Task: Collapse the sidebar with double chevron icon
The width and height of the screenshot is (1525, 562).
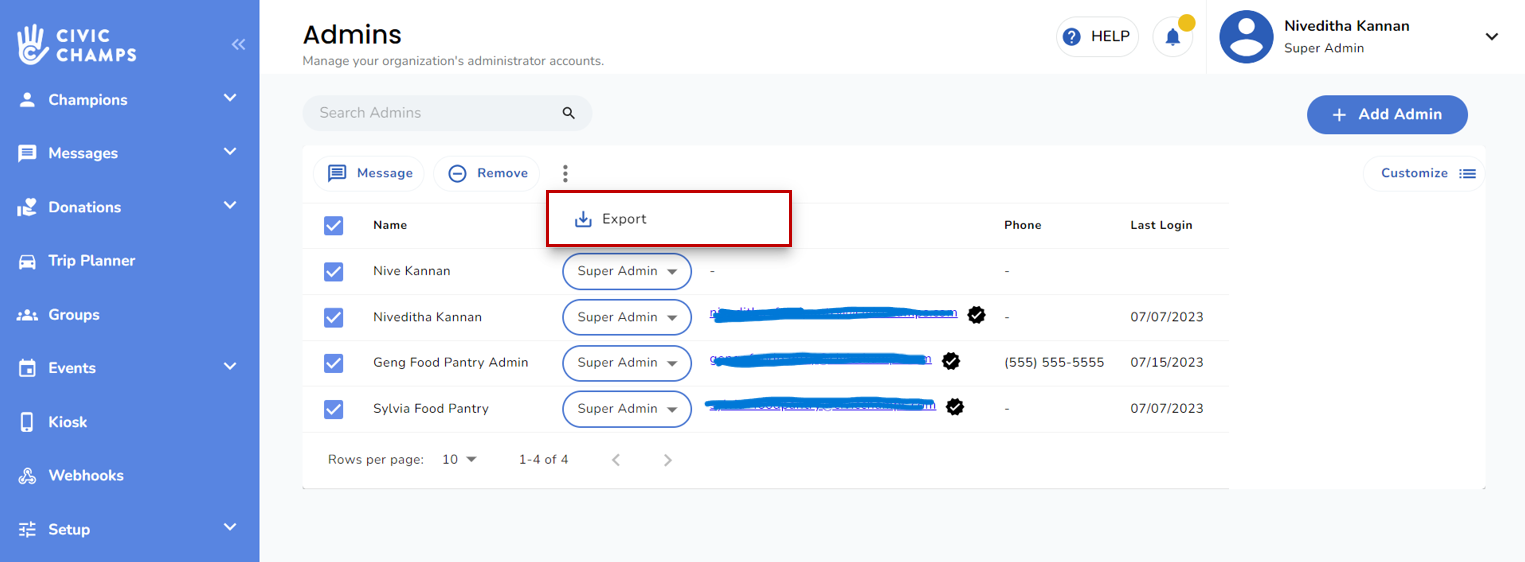Action: (238, 44)
